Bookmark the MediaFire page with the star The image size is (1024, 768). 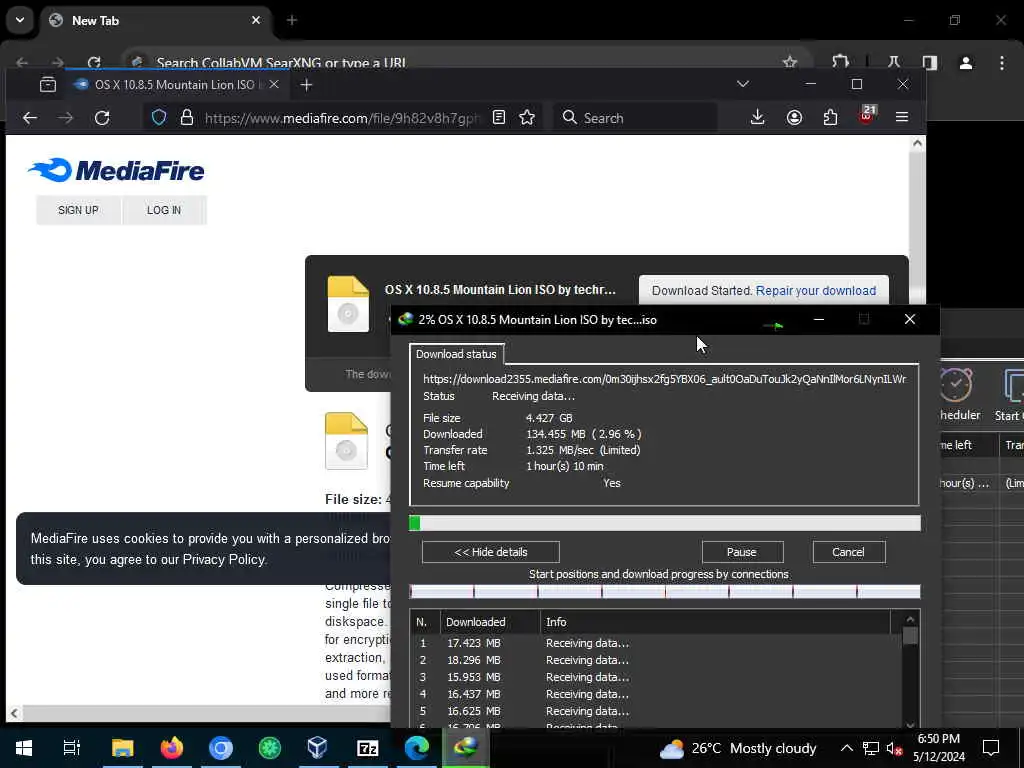click(527, 118)
